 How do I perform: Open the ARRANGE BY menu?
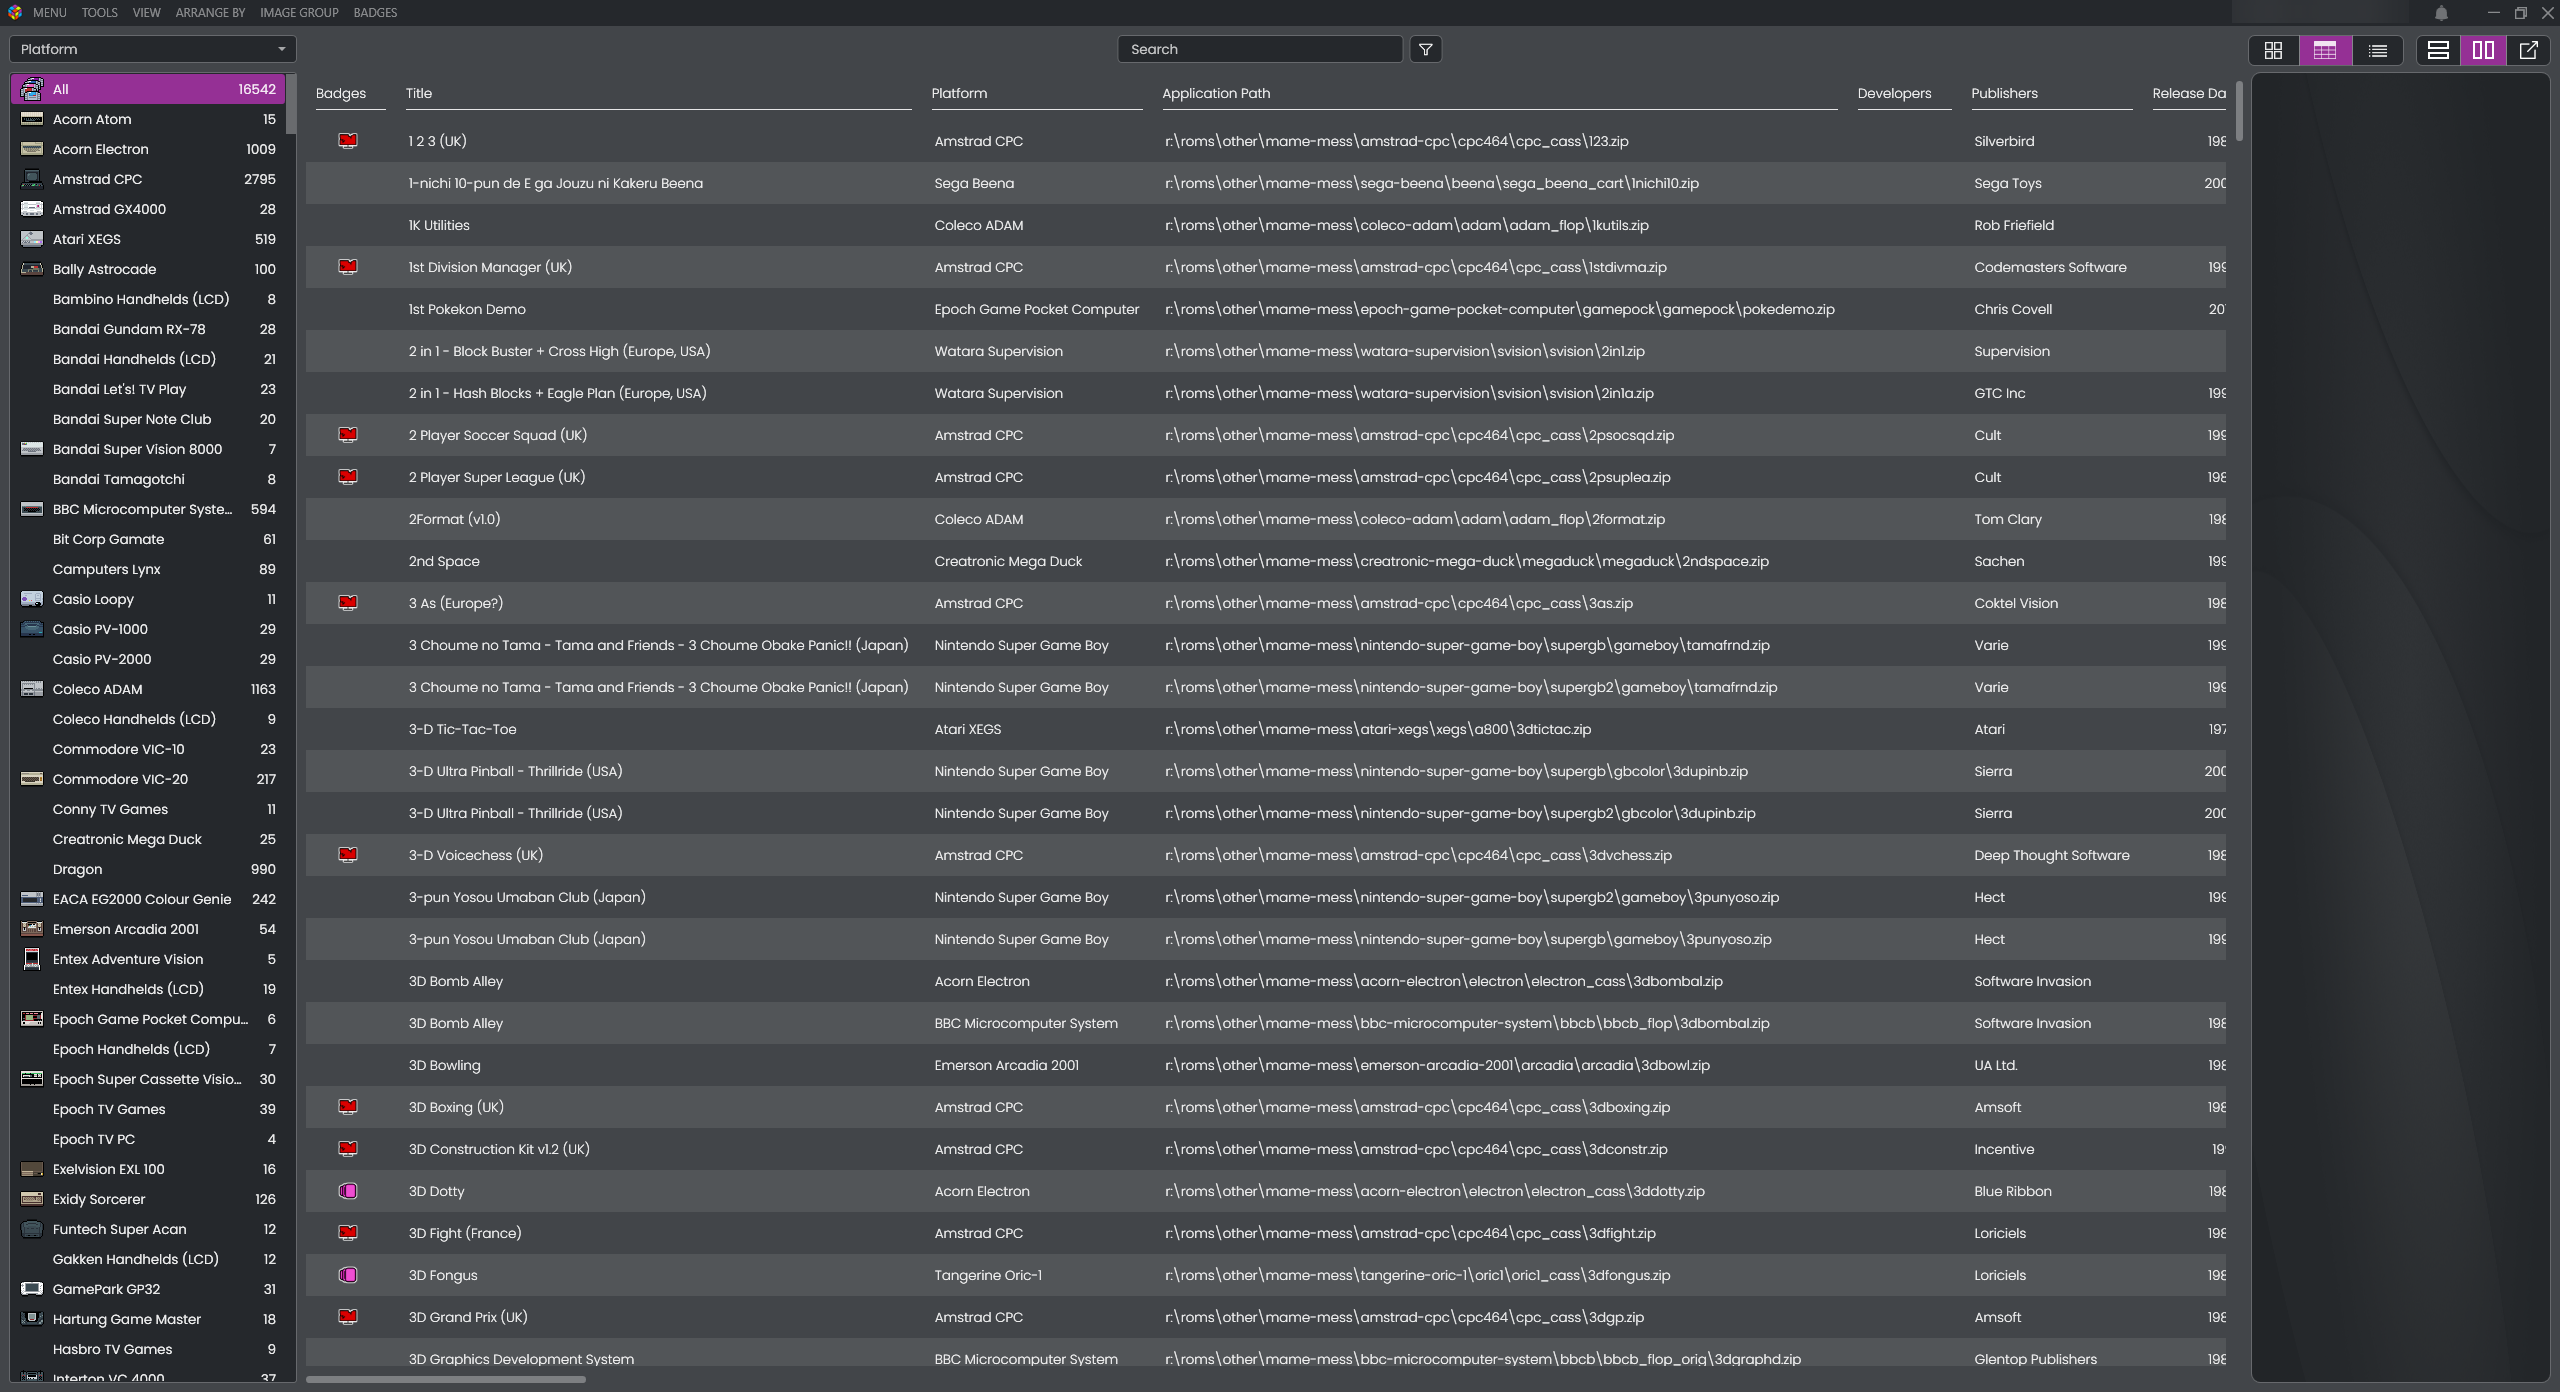click(x=210, y=12)
